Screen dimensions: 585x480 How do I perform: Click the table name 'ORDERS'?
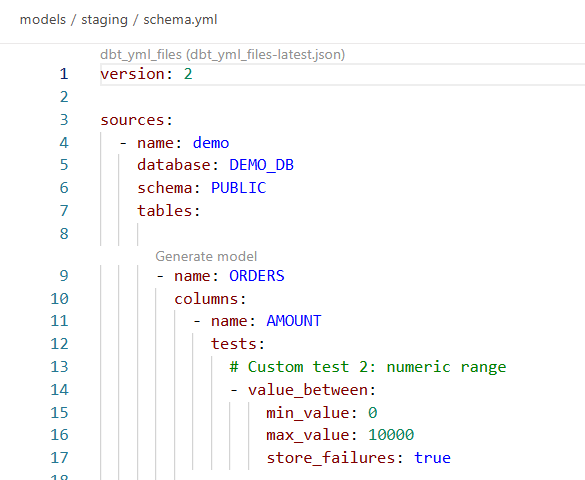click(x=257, y=276)
